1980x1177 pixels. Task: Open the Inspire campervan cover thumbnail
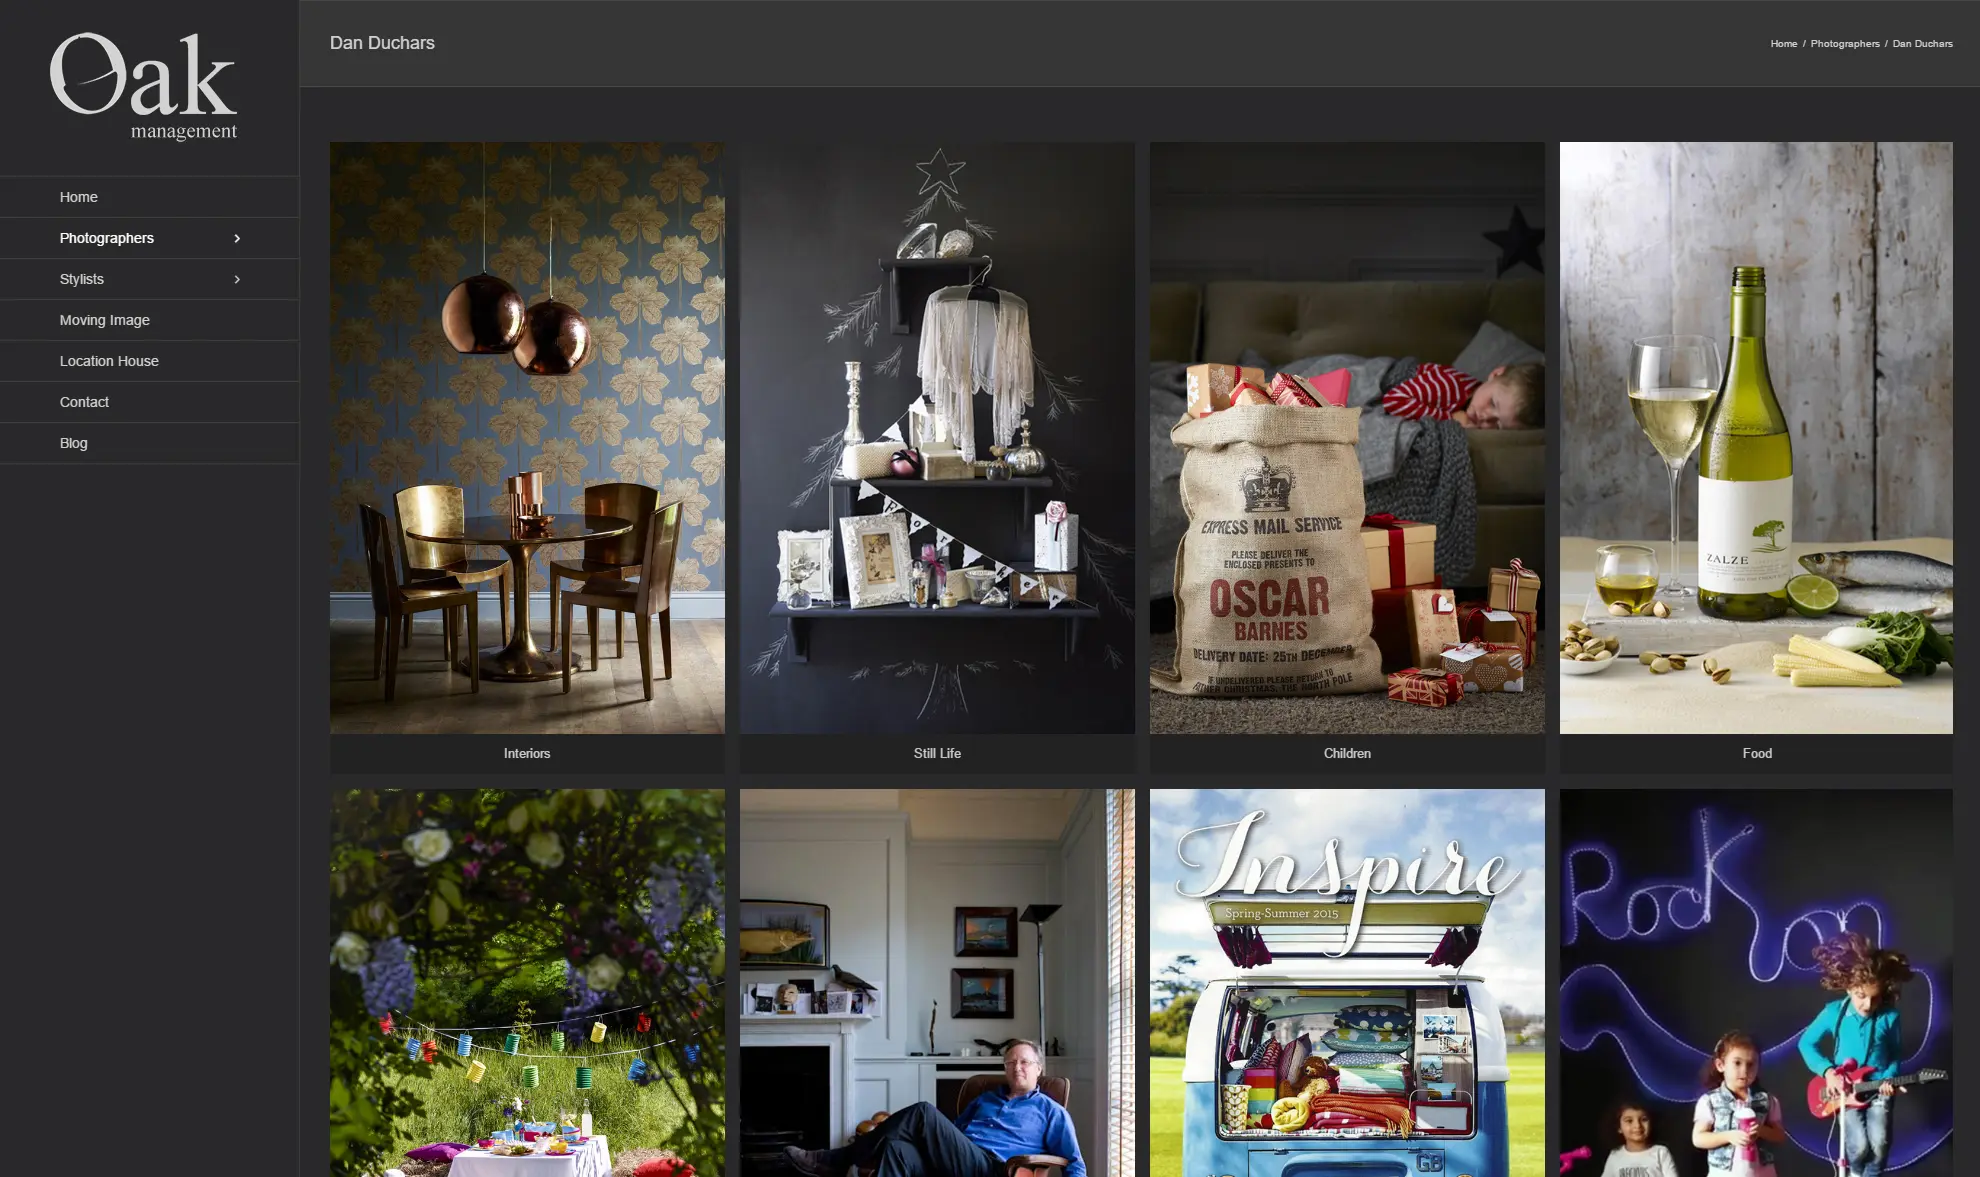pyautogui.click(x=1347, y=982)
